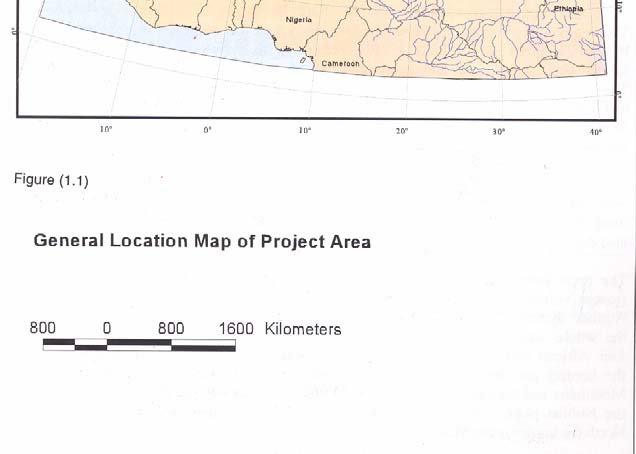Screen dimensions: 636x454
Task: Click the 10° longitude label beneath Cameroon
Action: coord(305,131)
